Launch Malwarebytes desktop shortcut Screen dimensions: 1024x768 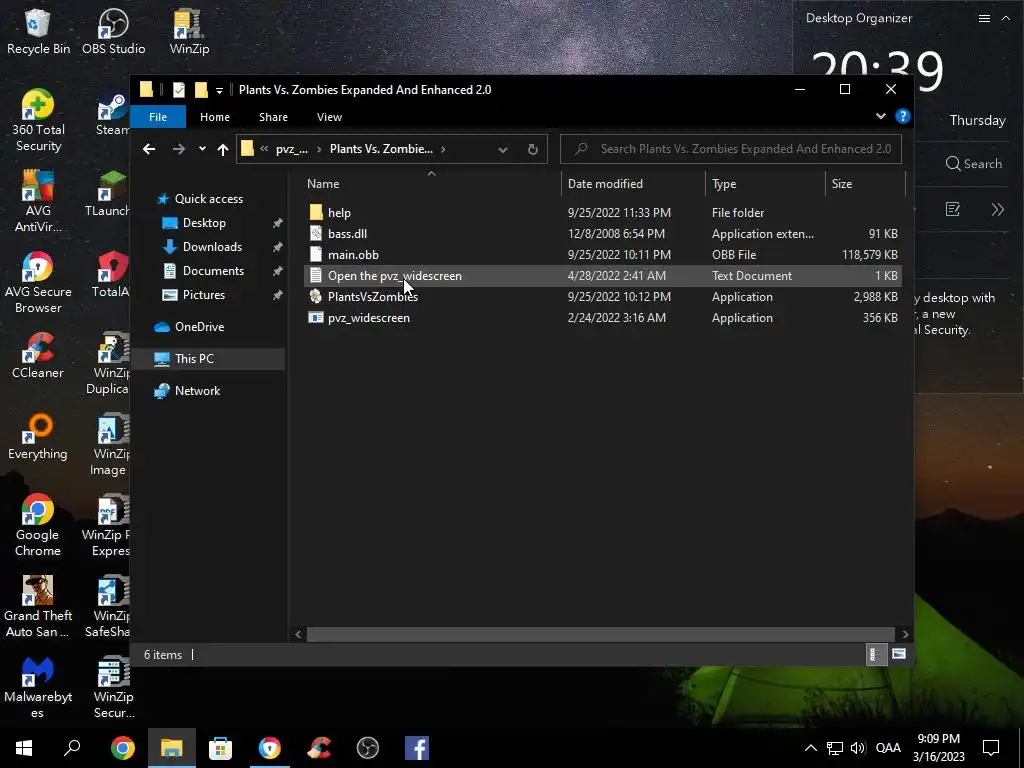click(39, 688)
